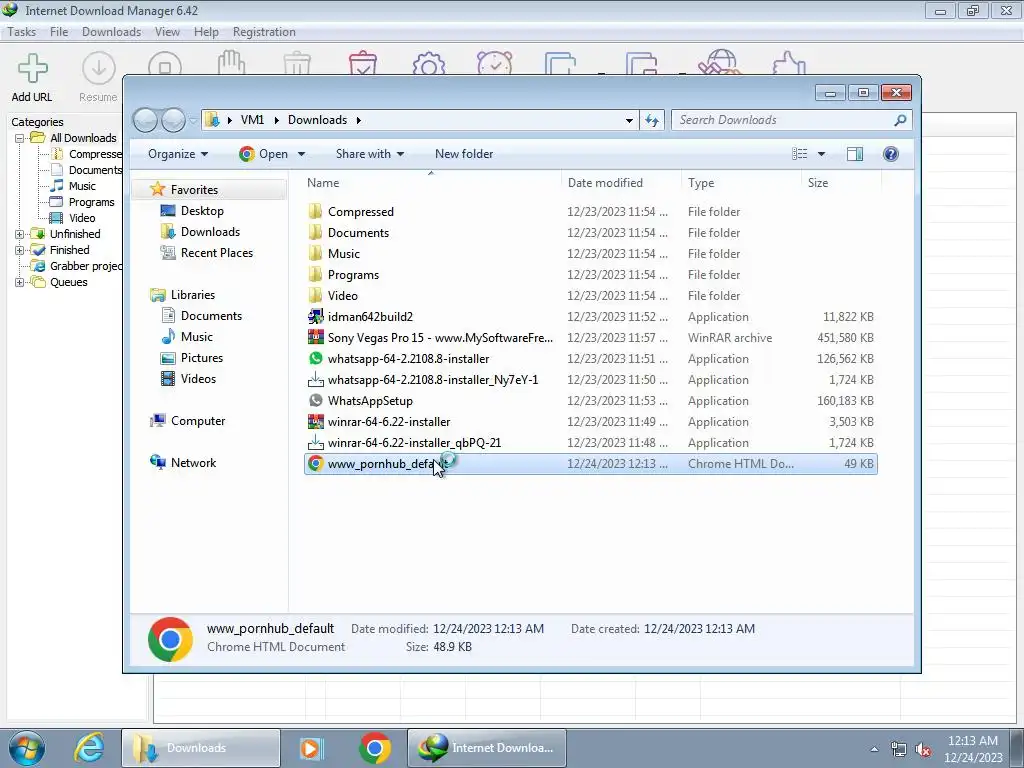The image size is (1024, 768).
Task: Open the Help menu in IDM
Action: (x=206, y=32)
